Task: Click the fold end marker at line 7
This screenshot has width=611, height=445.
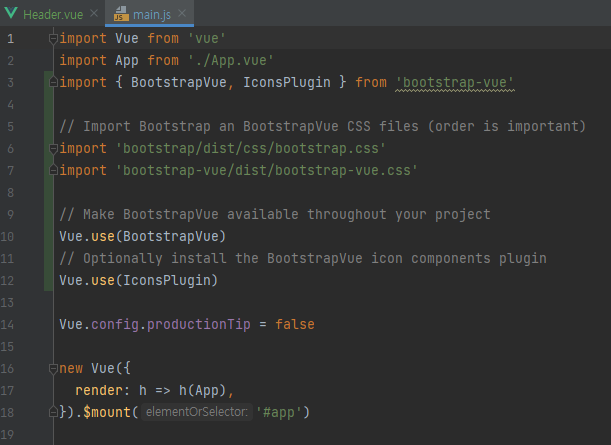Action: coord(53,170)
